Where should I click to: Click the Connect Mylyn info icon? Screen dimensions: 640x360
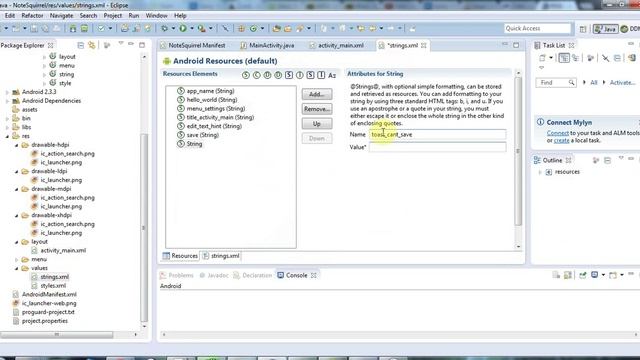(540, 122)
